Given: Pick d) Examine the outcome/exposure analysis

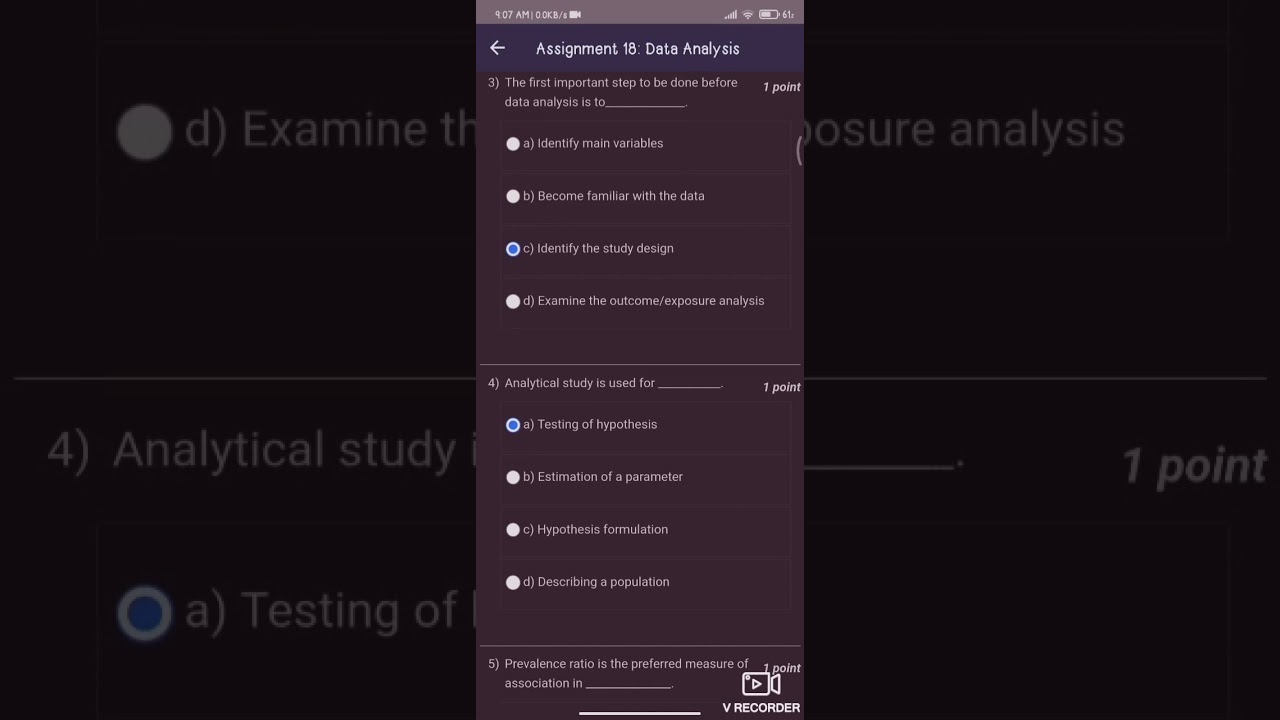Looking at the screenshot, I should (513, 301).
